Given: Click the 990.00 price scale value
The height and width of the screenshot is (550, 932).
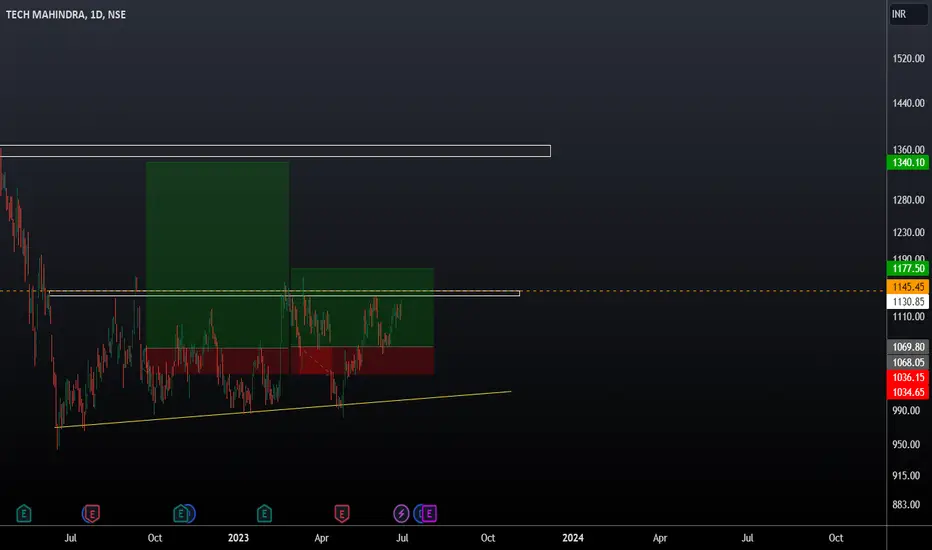Looking at the screenshot, I should (906, 410).
